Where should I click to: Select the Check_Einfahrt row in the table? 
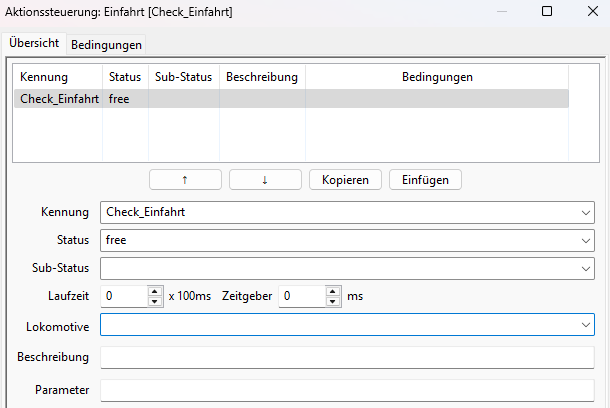point(59,98)
